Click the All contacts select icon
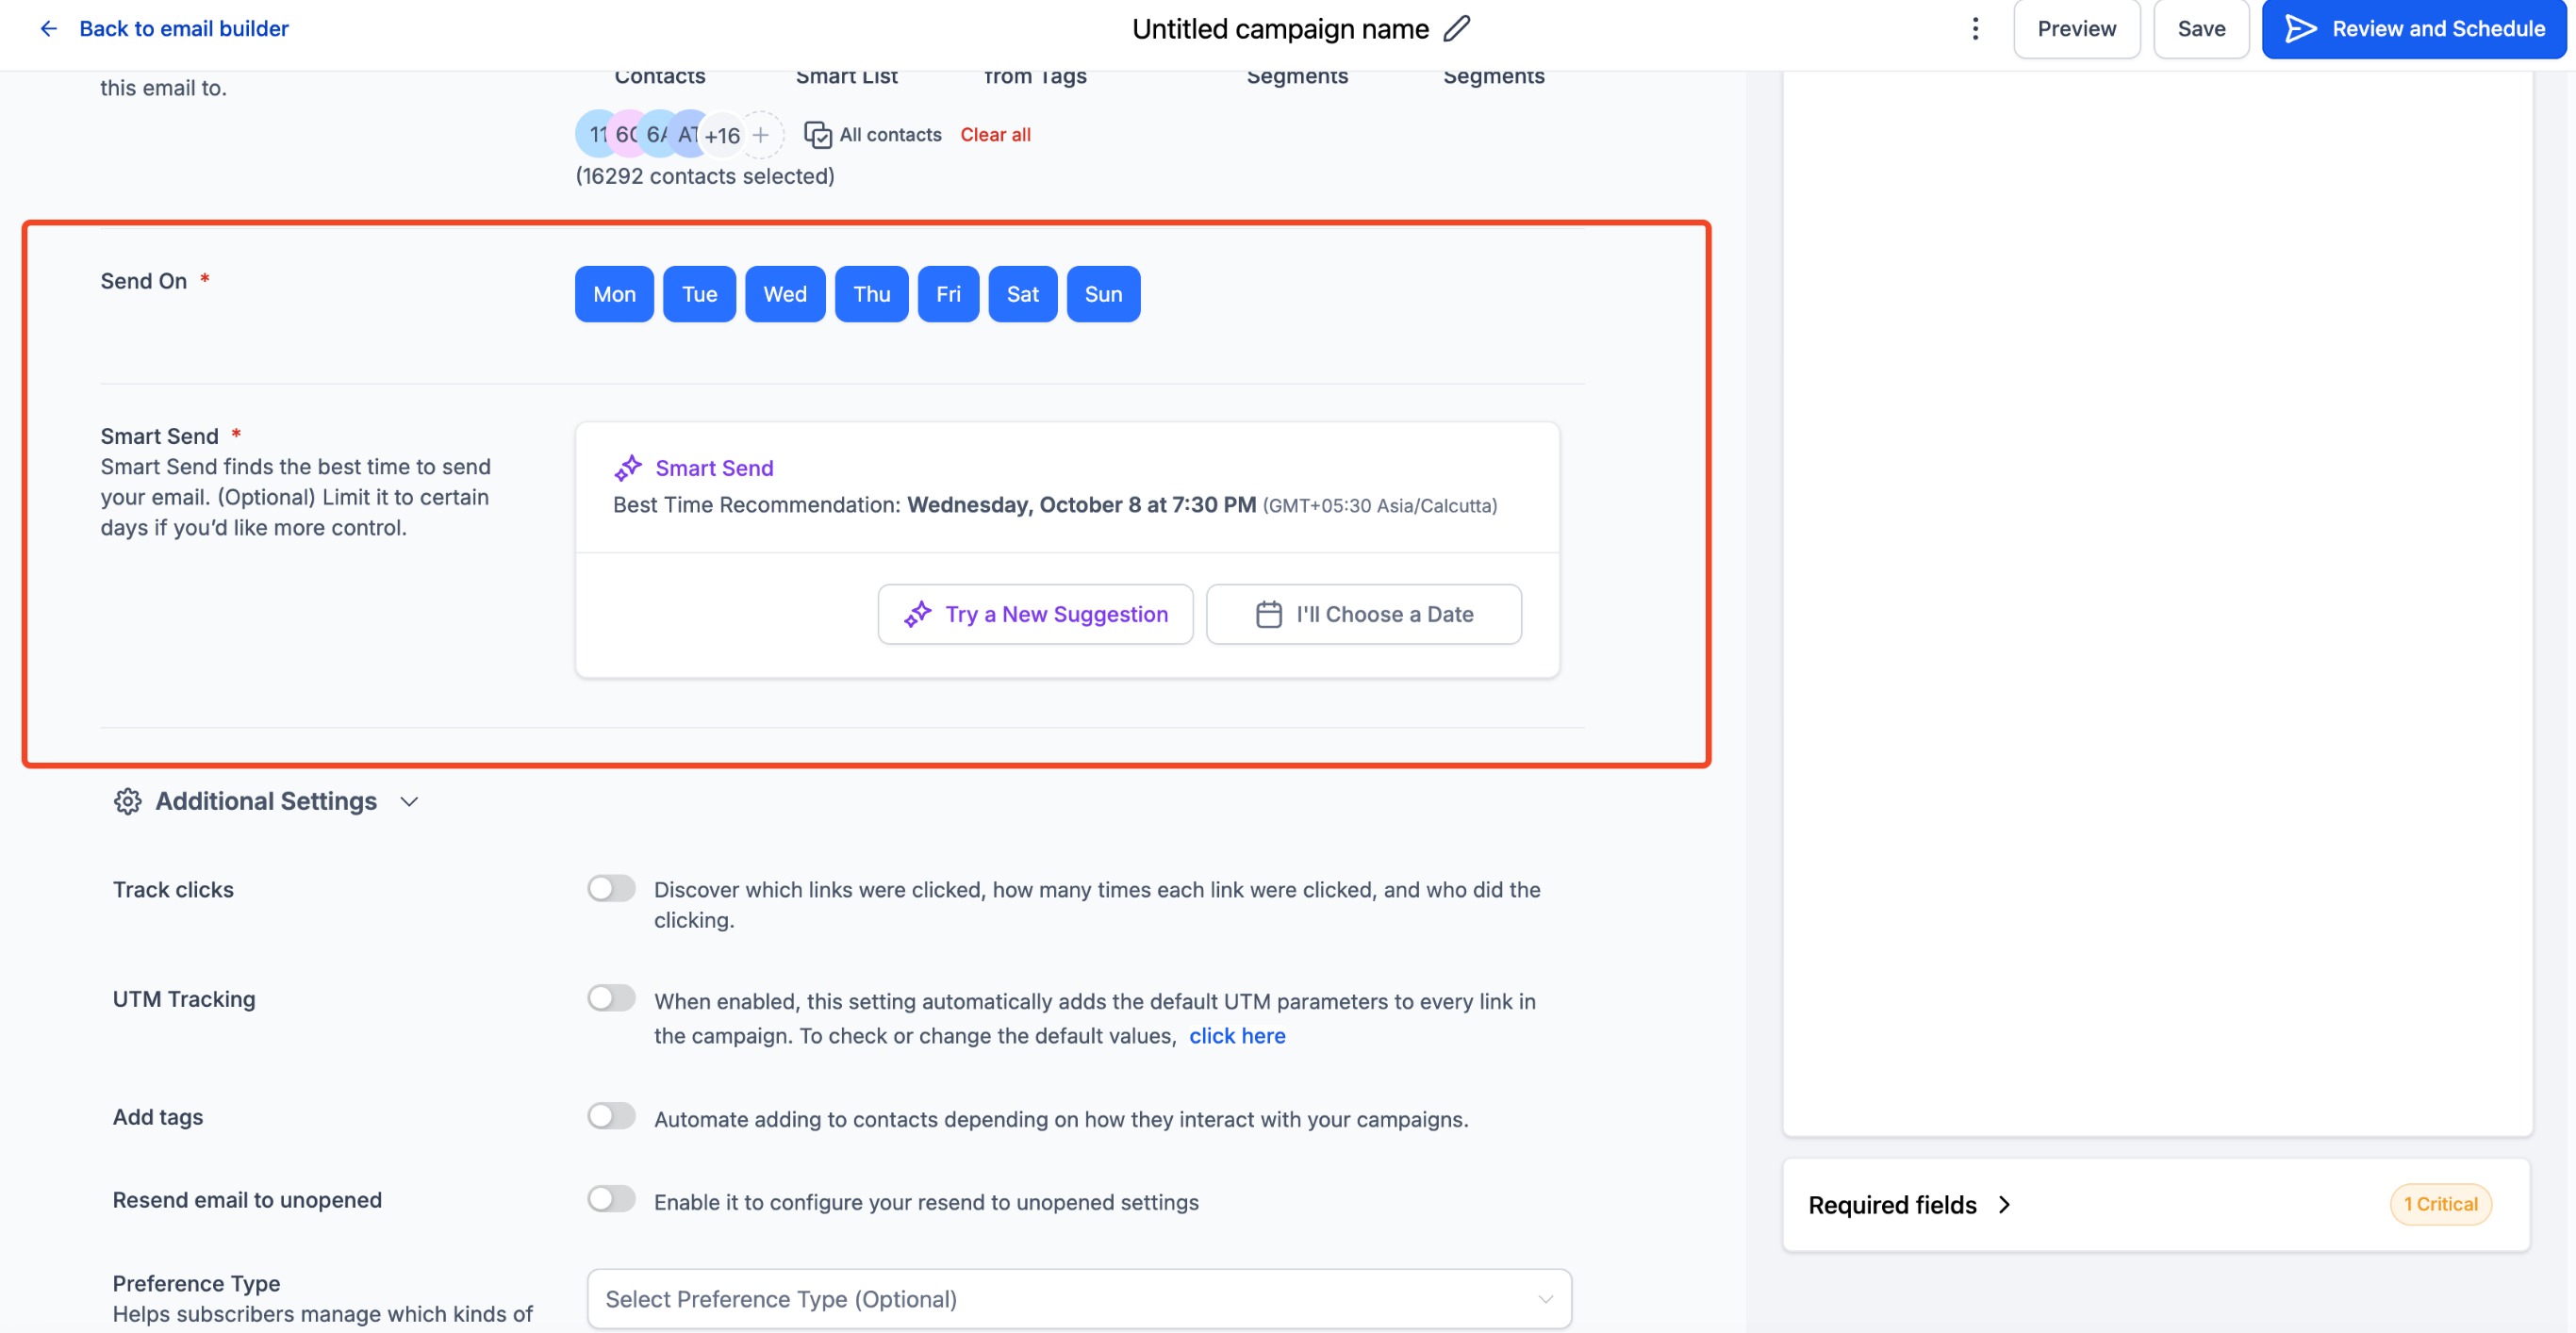This screenshot has height=1333, width=2576. pyautogui.click(x=817, y=134)
